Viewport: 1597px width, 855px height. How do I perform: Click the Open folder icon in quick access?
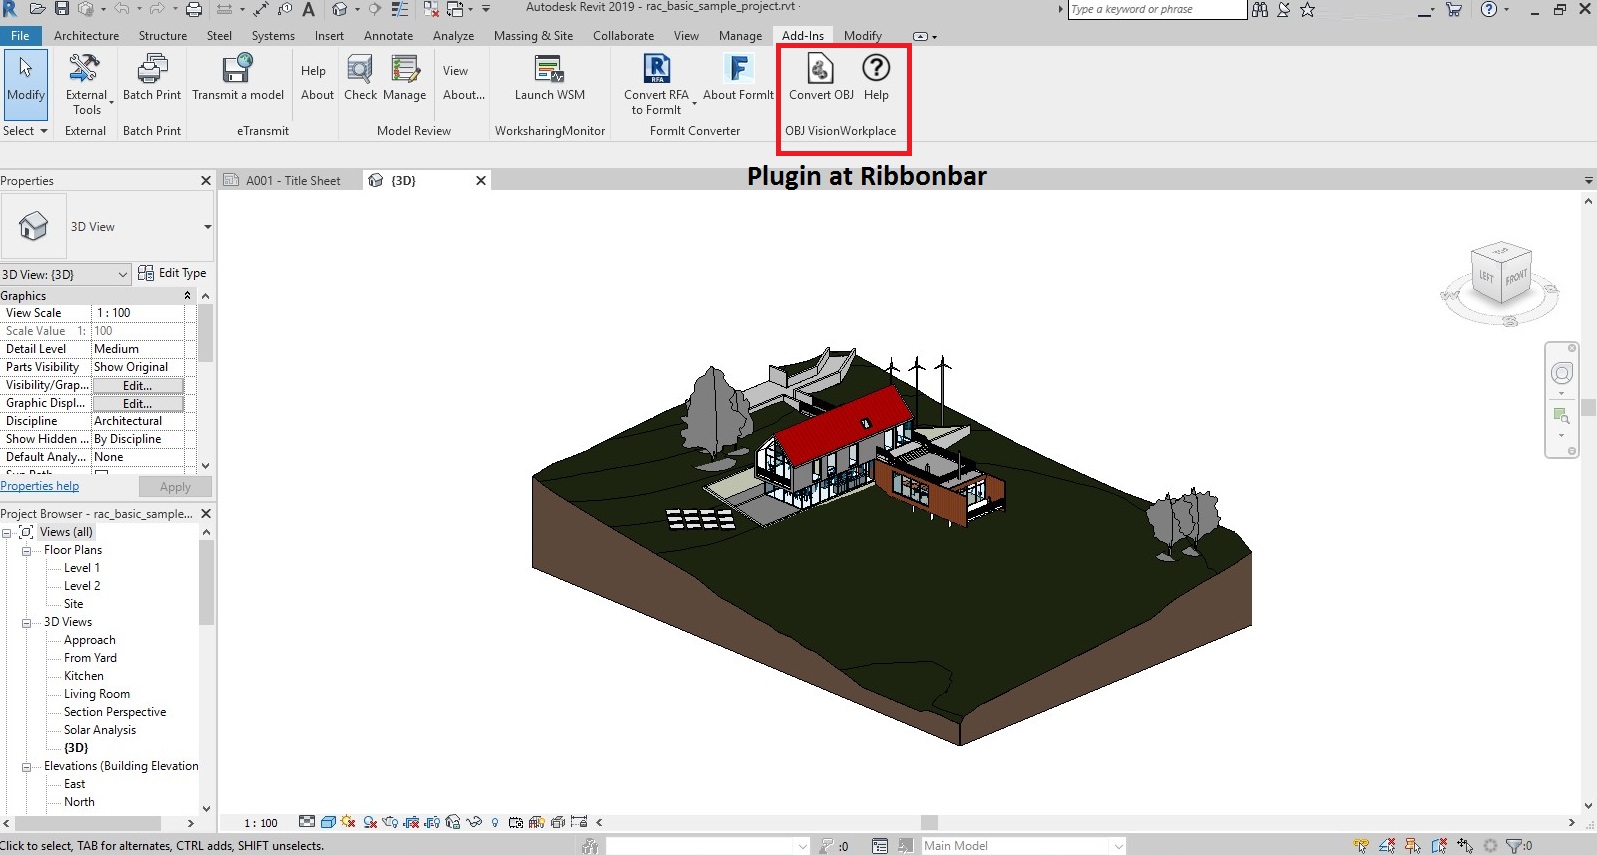pyautogui.click(x=37, y=9)
